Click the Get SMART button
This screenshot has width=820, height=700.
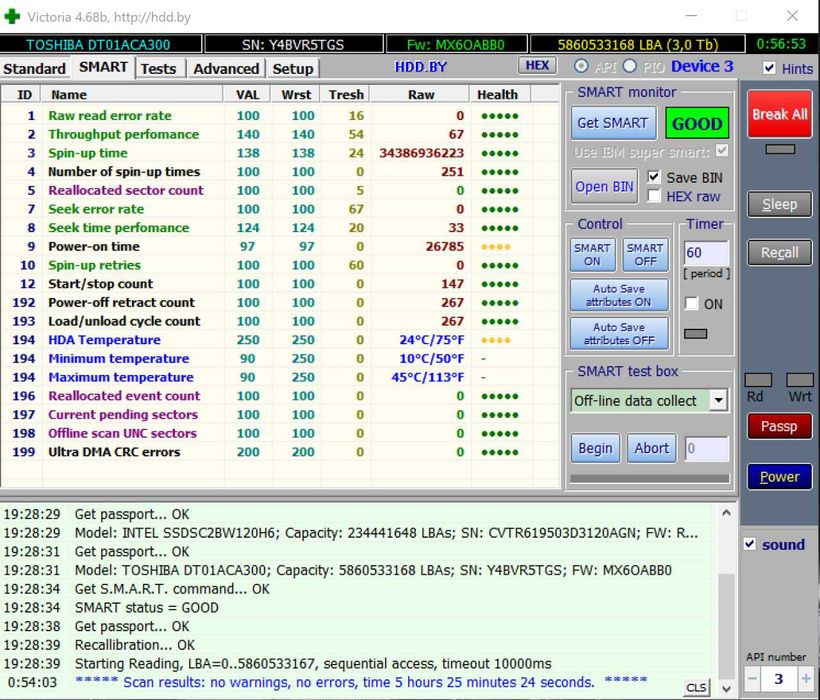[x=613, y=123]
